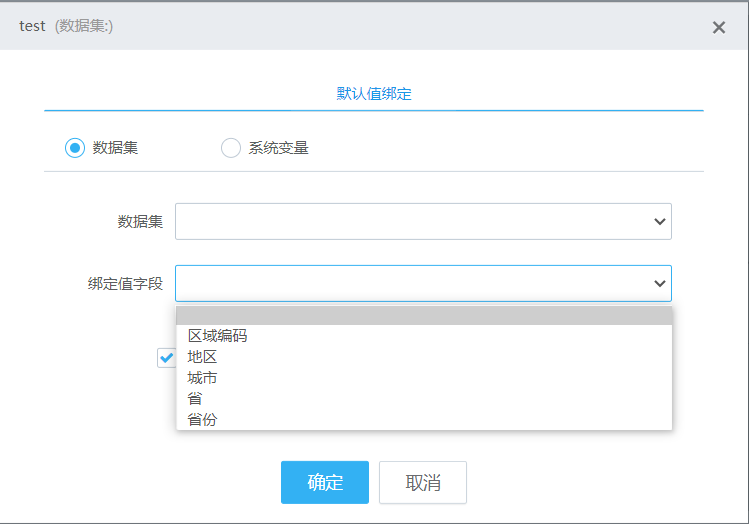Choose 区域编码 from the dropdown list

coord(424,336)
